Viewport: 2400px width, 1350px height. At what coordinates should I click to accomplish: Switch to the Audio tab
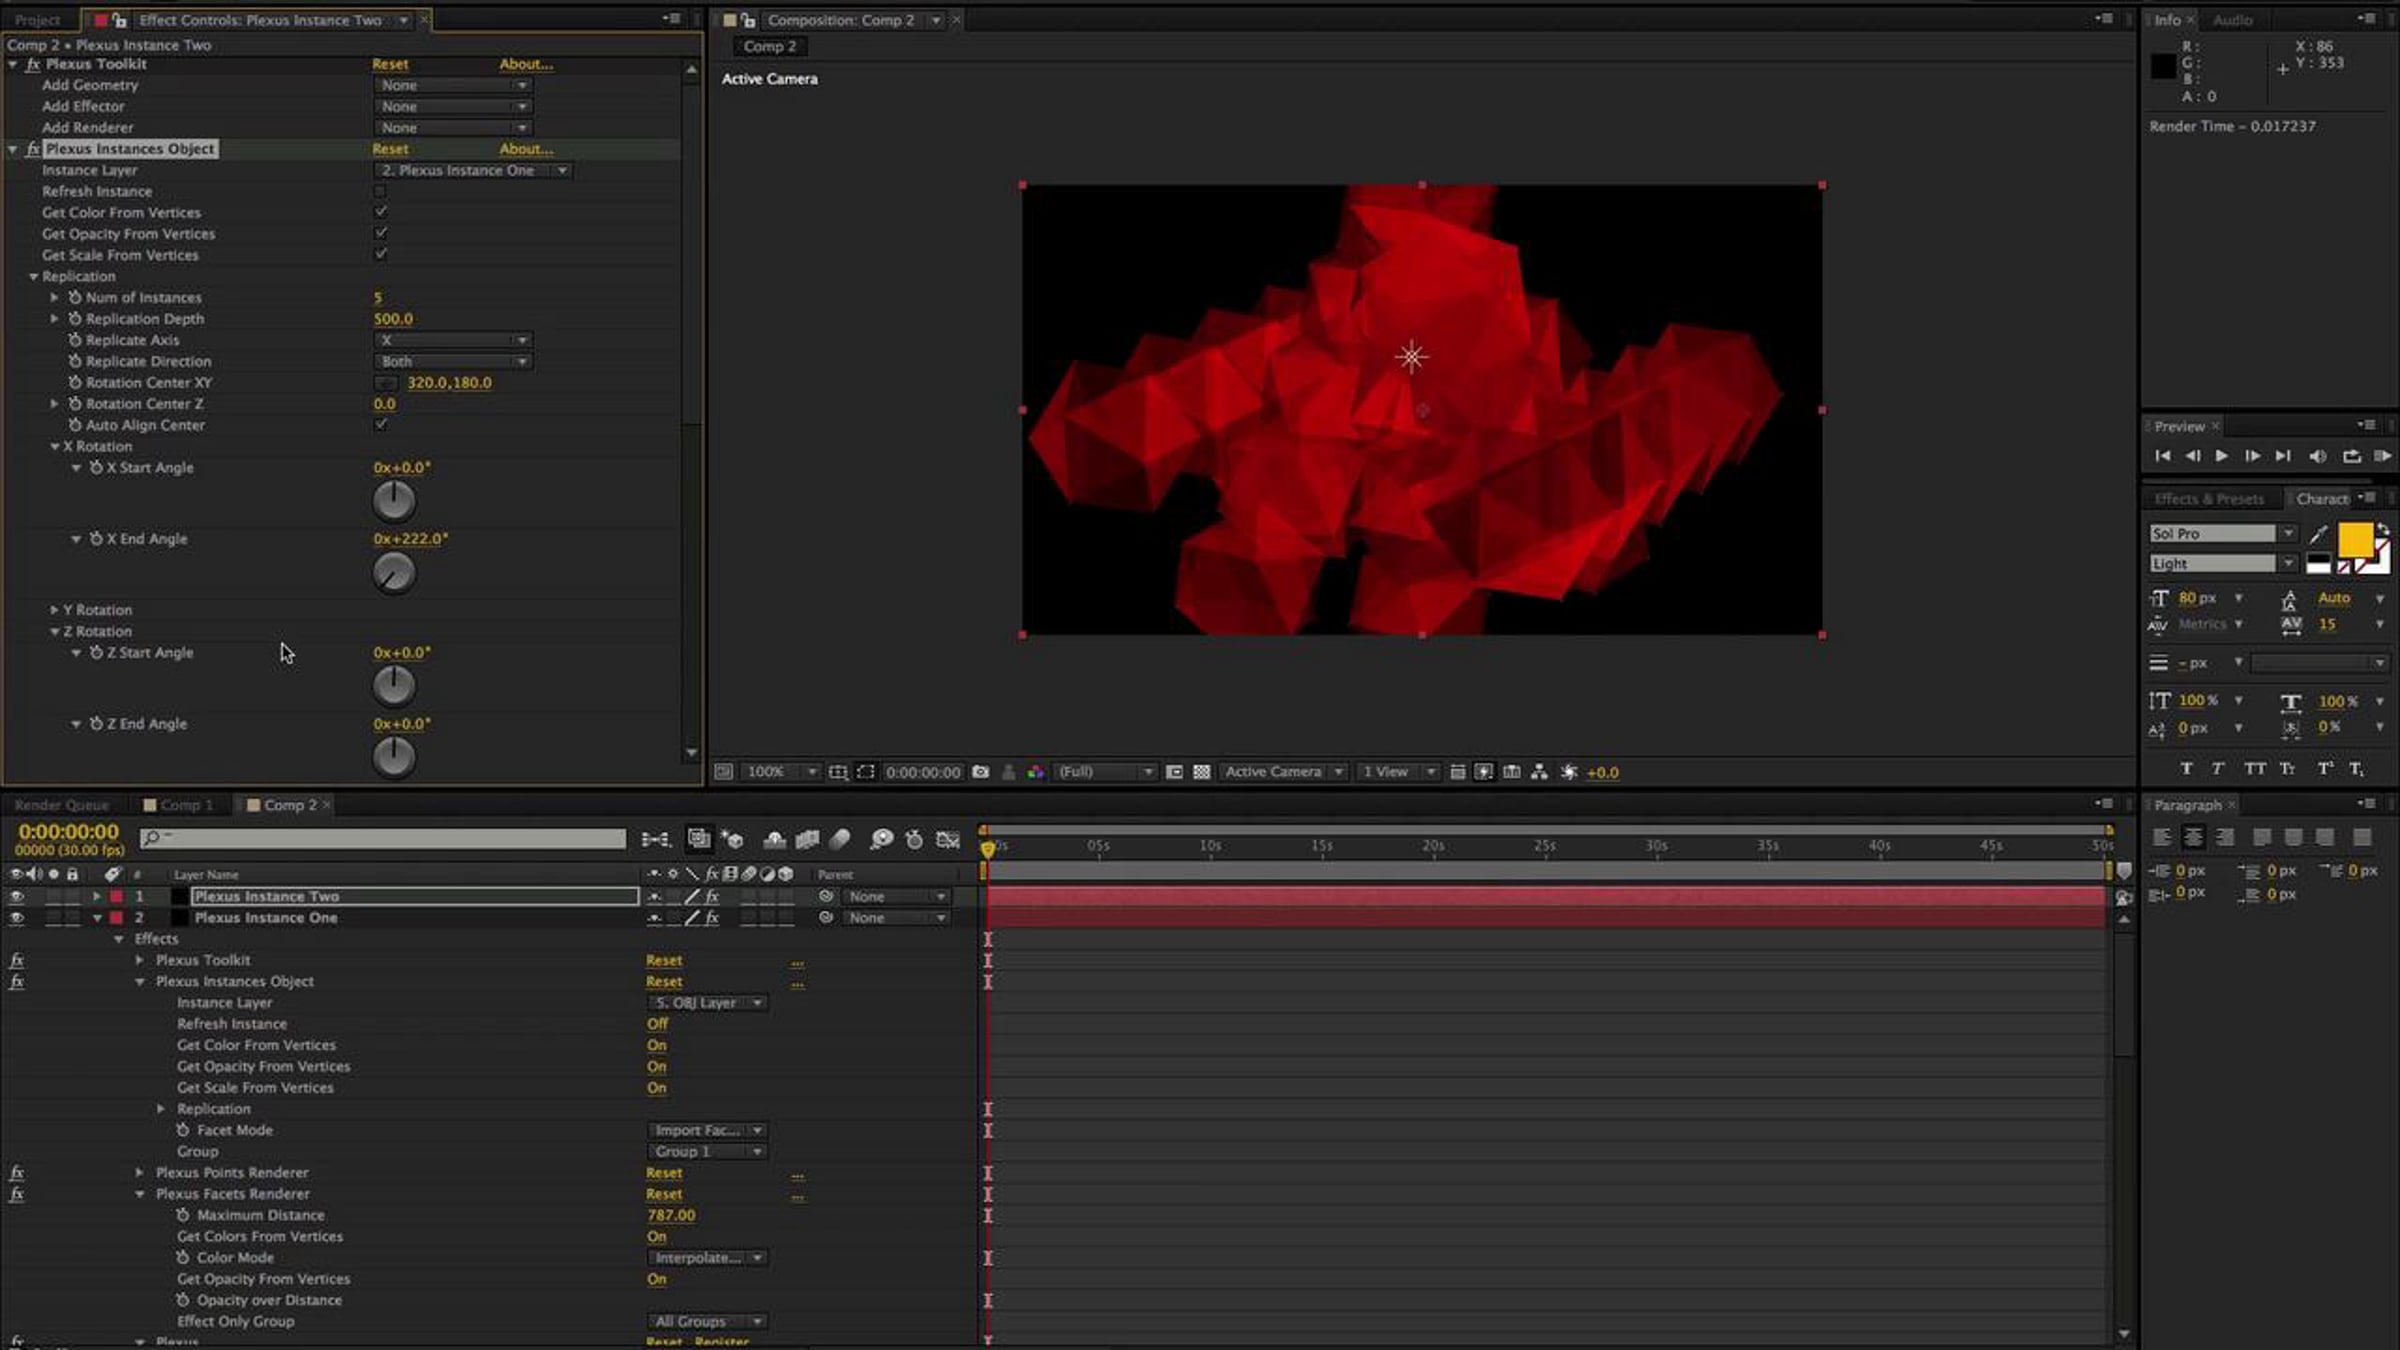click(x=2232, y=20)
